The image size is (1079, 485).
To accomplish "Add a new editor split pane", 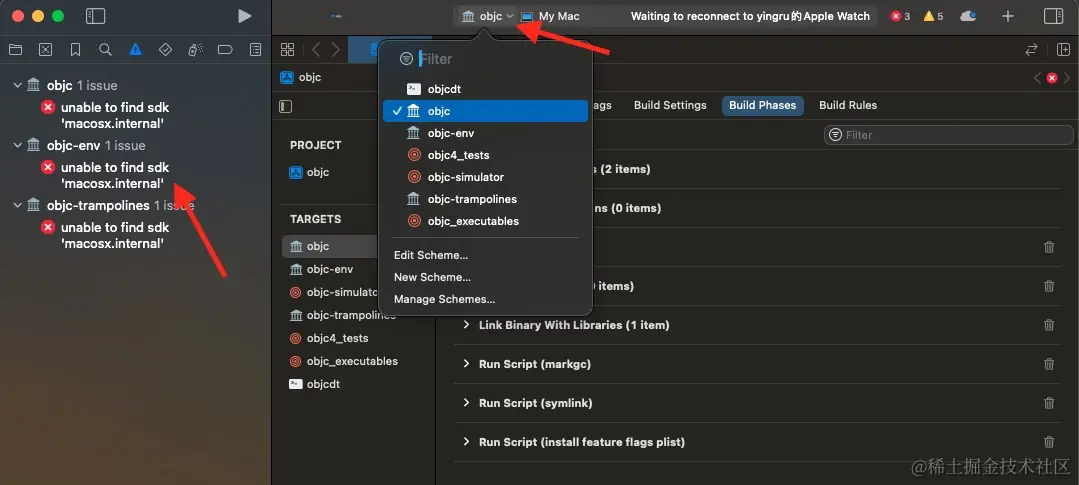I will tap(1063, 50).
